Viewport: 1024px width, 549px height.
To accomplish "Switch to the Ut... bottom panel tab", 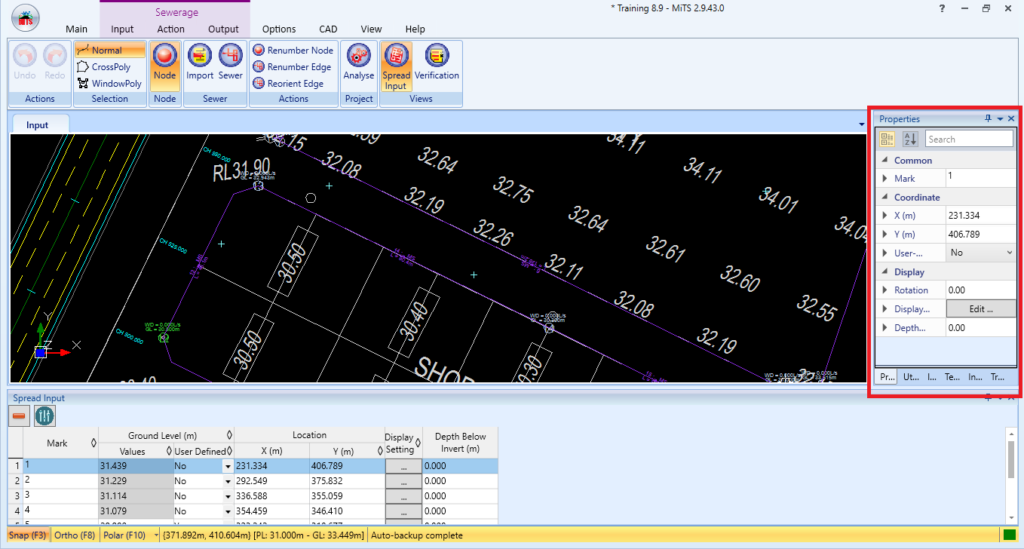I will 910,377.
